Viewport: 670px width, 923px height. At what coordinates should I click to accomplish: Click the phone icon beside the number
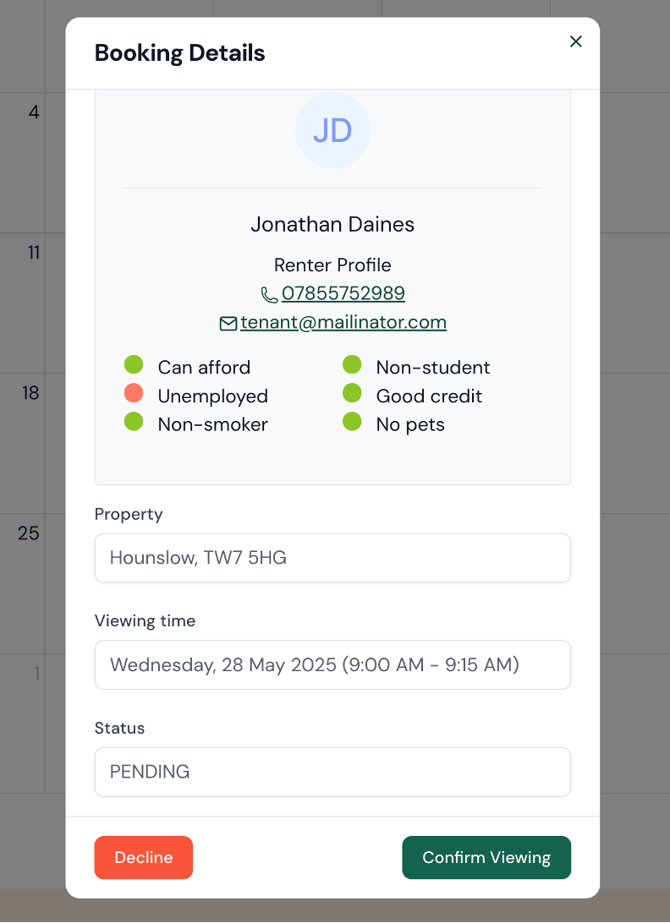click(269, 294)
